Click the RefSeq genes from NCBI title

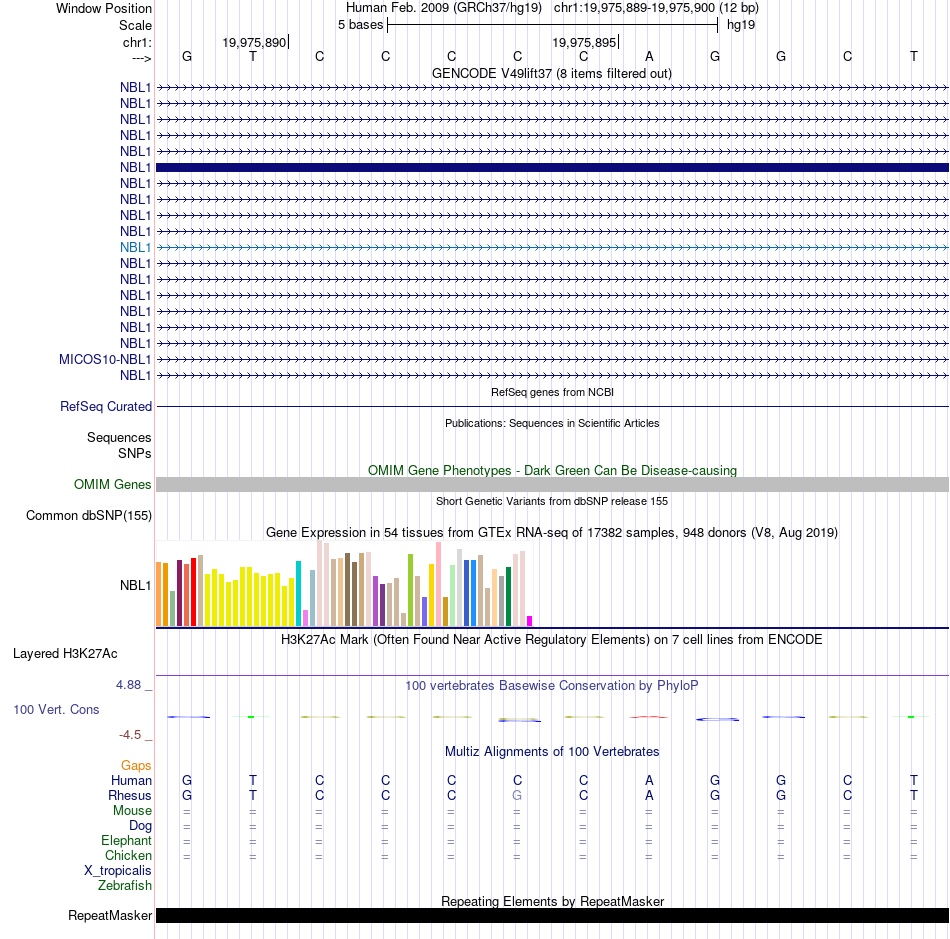[x=552, y=392]
